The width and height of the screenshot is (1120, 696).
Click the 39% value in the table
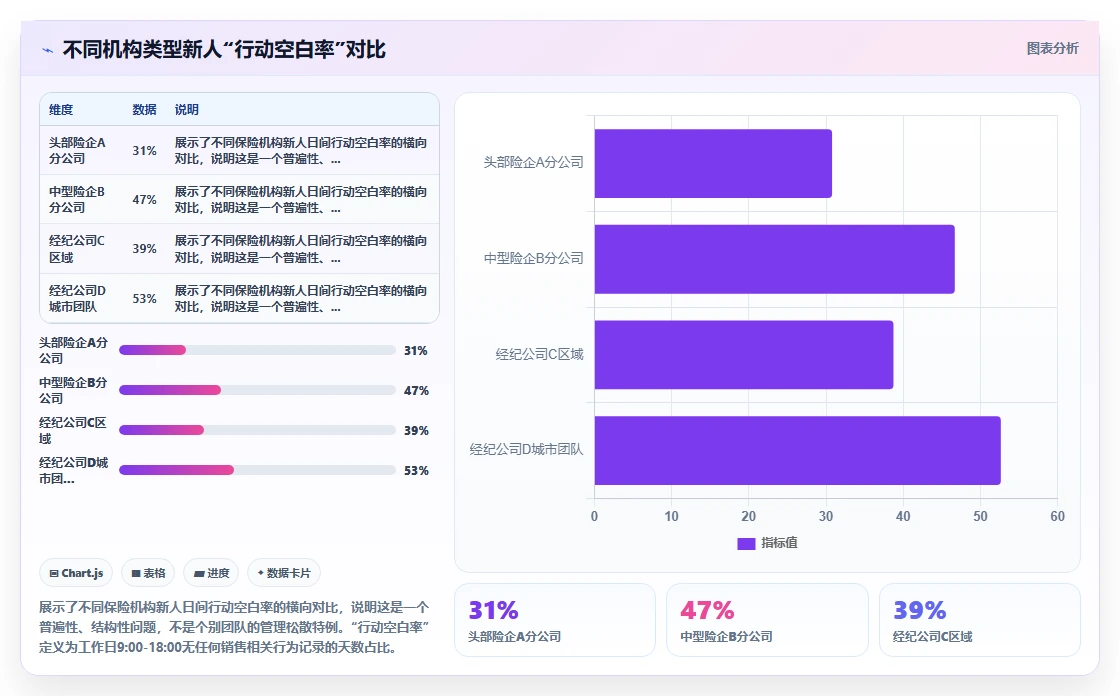point(144,249)
